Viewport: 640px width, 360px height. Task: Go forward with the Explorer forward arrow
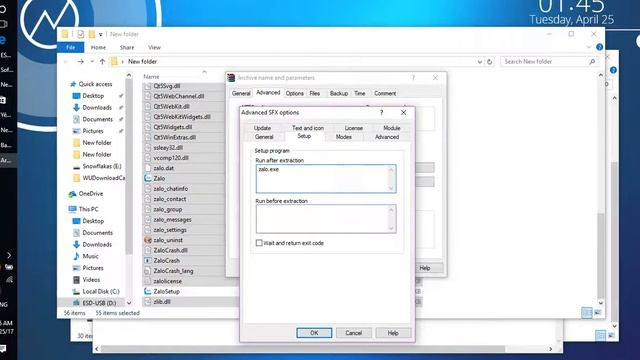coord(80,62)
